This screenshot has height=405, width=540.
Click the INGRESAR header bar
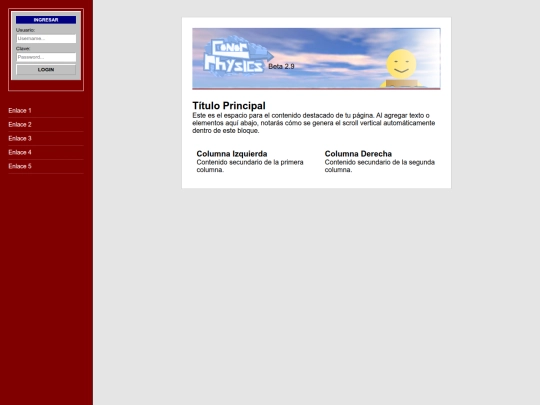click(x=46, y=20)
